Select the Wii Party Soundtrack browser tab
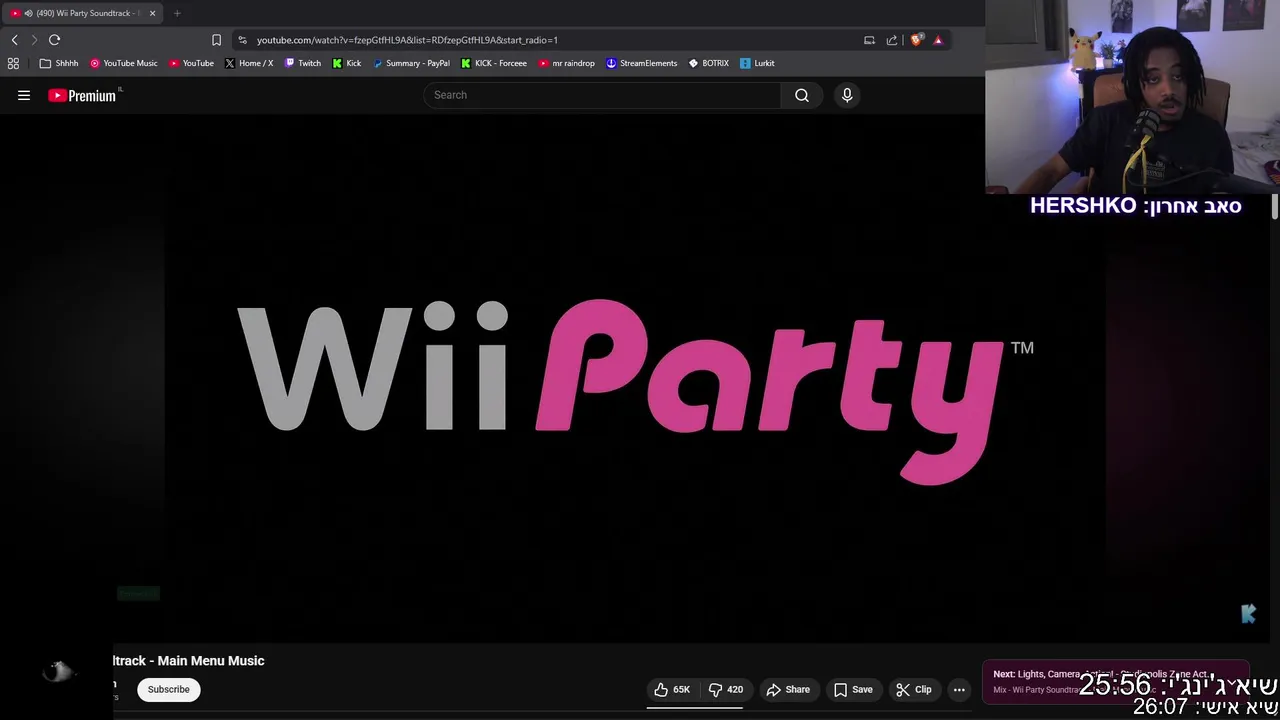The height and width of the screenshot is (720, 1280). [x=82, y=13]
